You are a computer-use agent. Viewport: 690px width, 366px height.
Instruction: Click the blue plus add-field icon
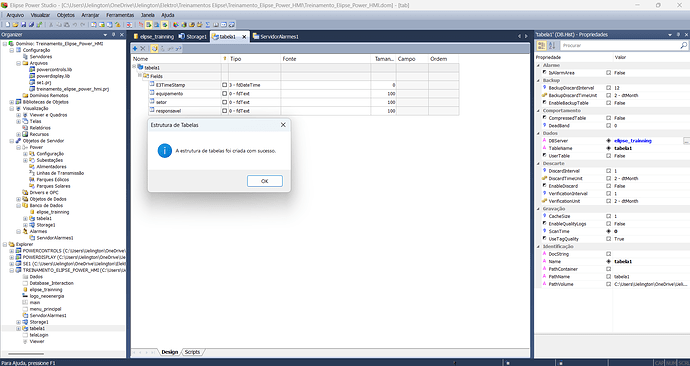point(135,48)
